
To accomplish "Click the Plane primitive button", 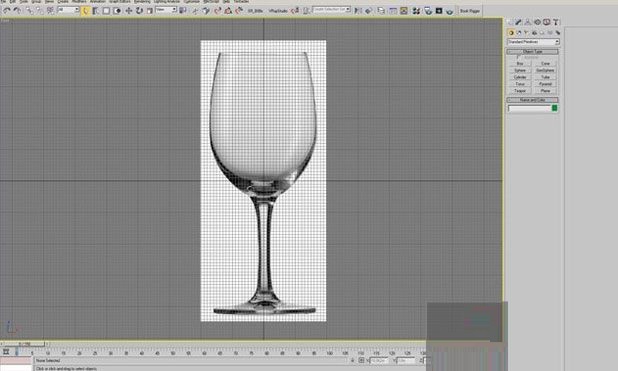I will point(545,91).
